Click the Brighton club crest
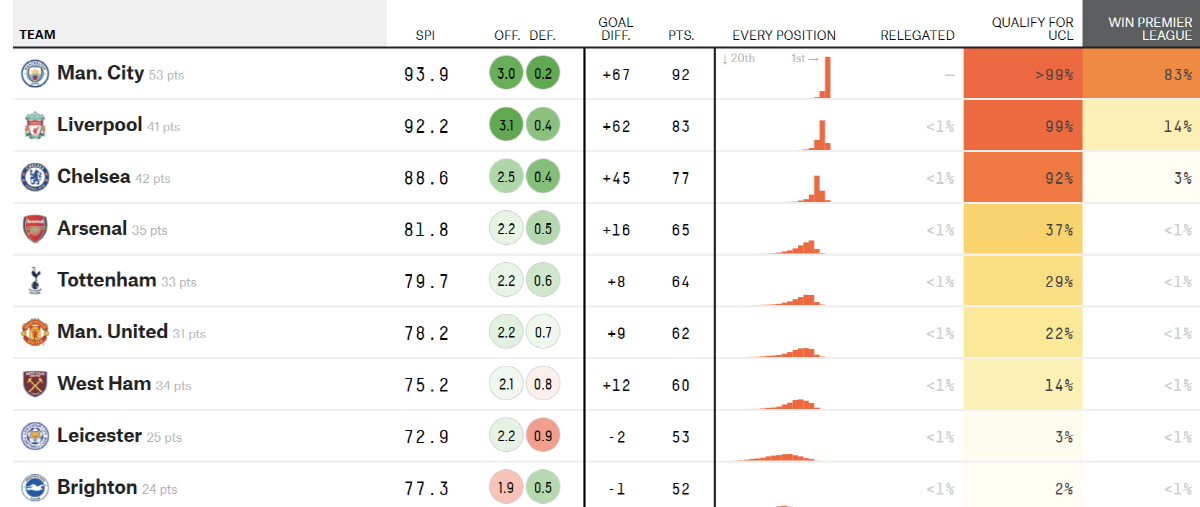The width and height of the screenshot is (1200, 507). 35,488
